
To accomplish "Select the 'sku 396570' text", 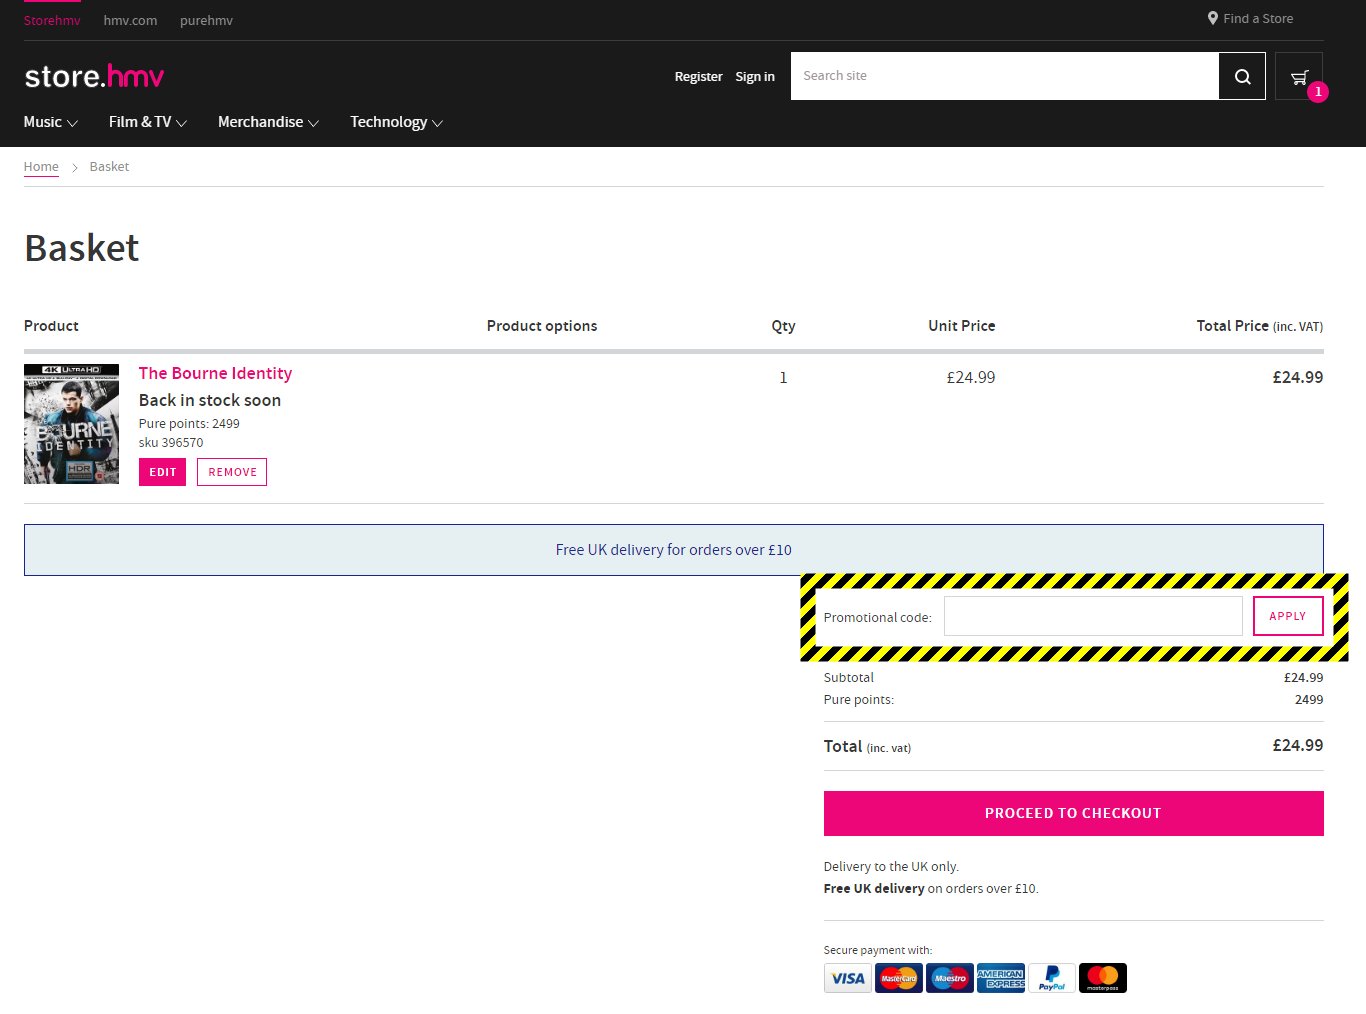I will coord(171,443).
